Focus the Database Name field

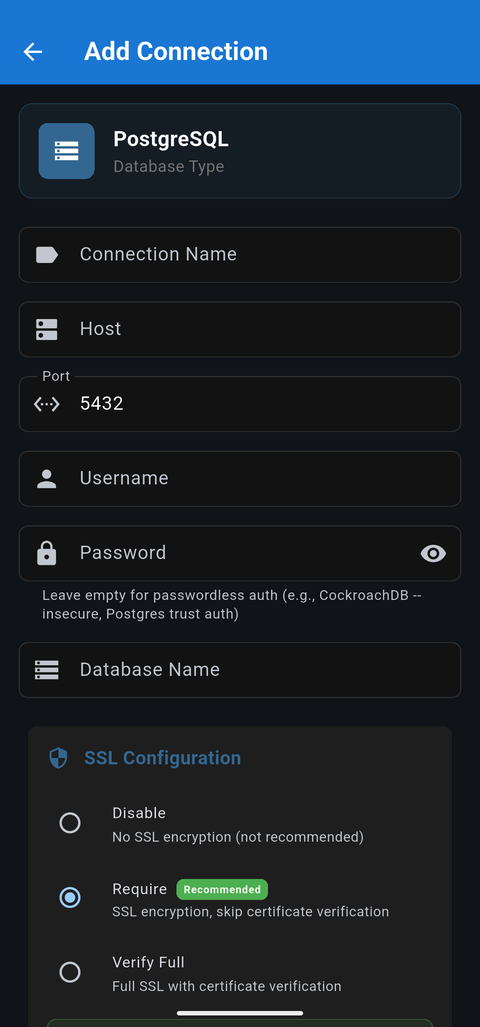click(x=240, y=670)
